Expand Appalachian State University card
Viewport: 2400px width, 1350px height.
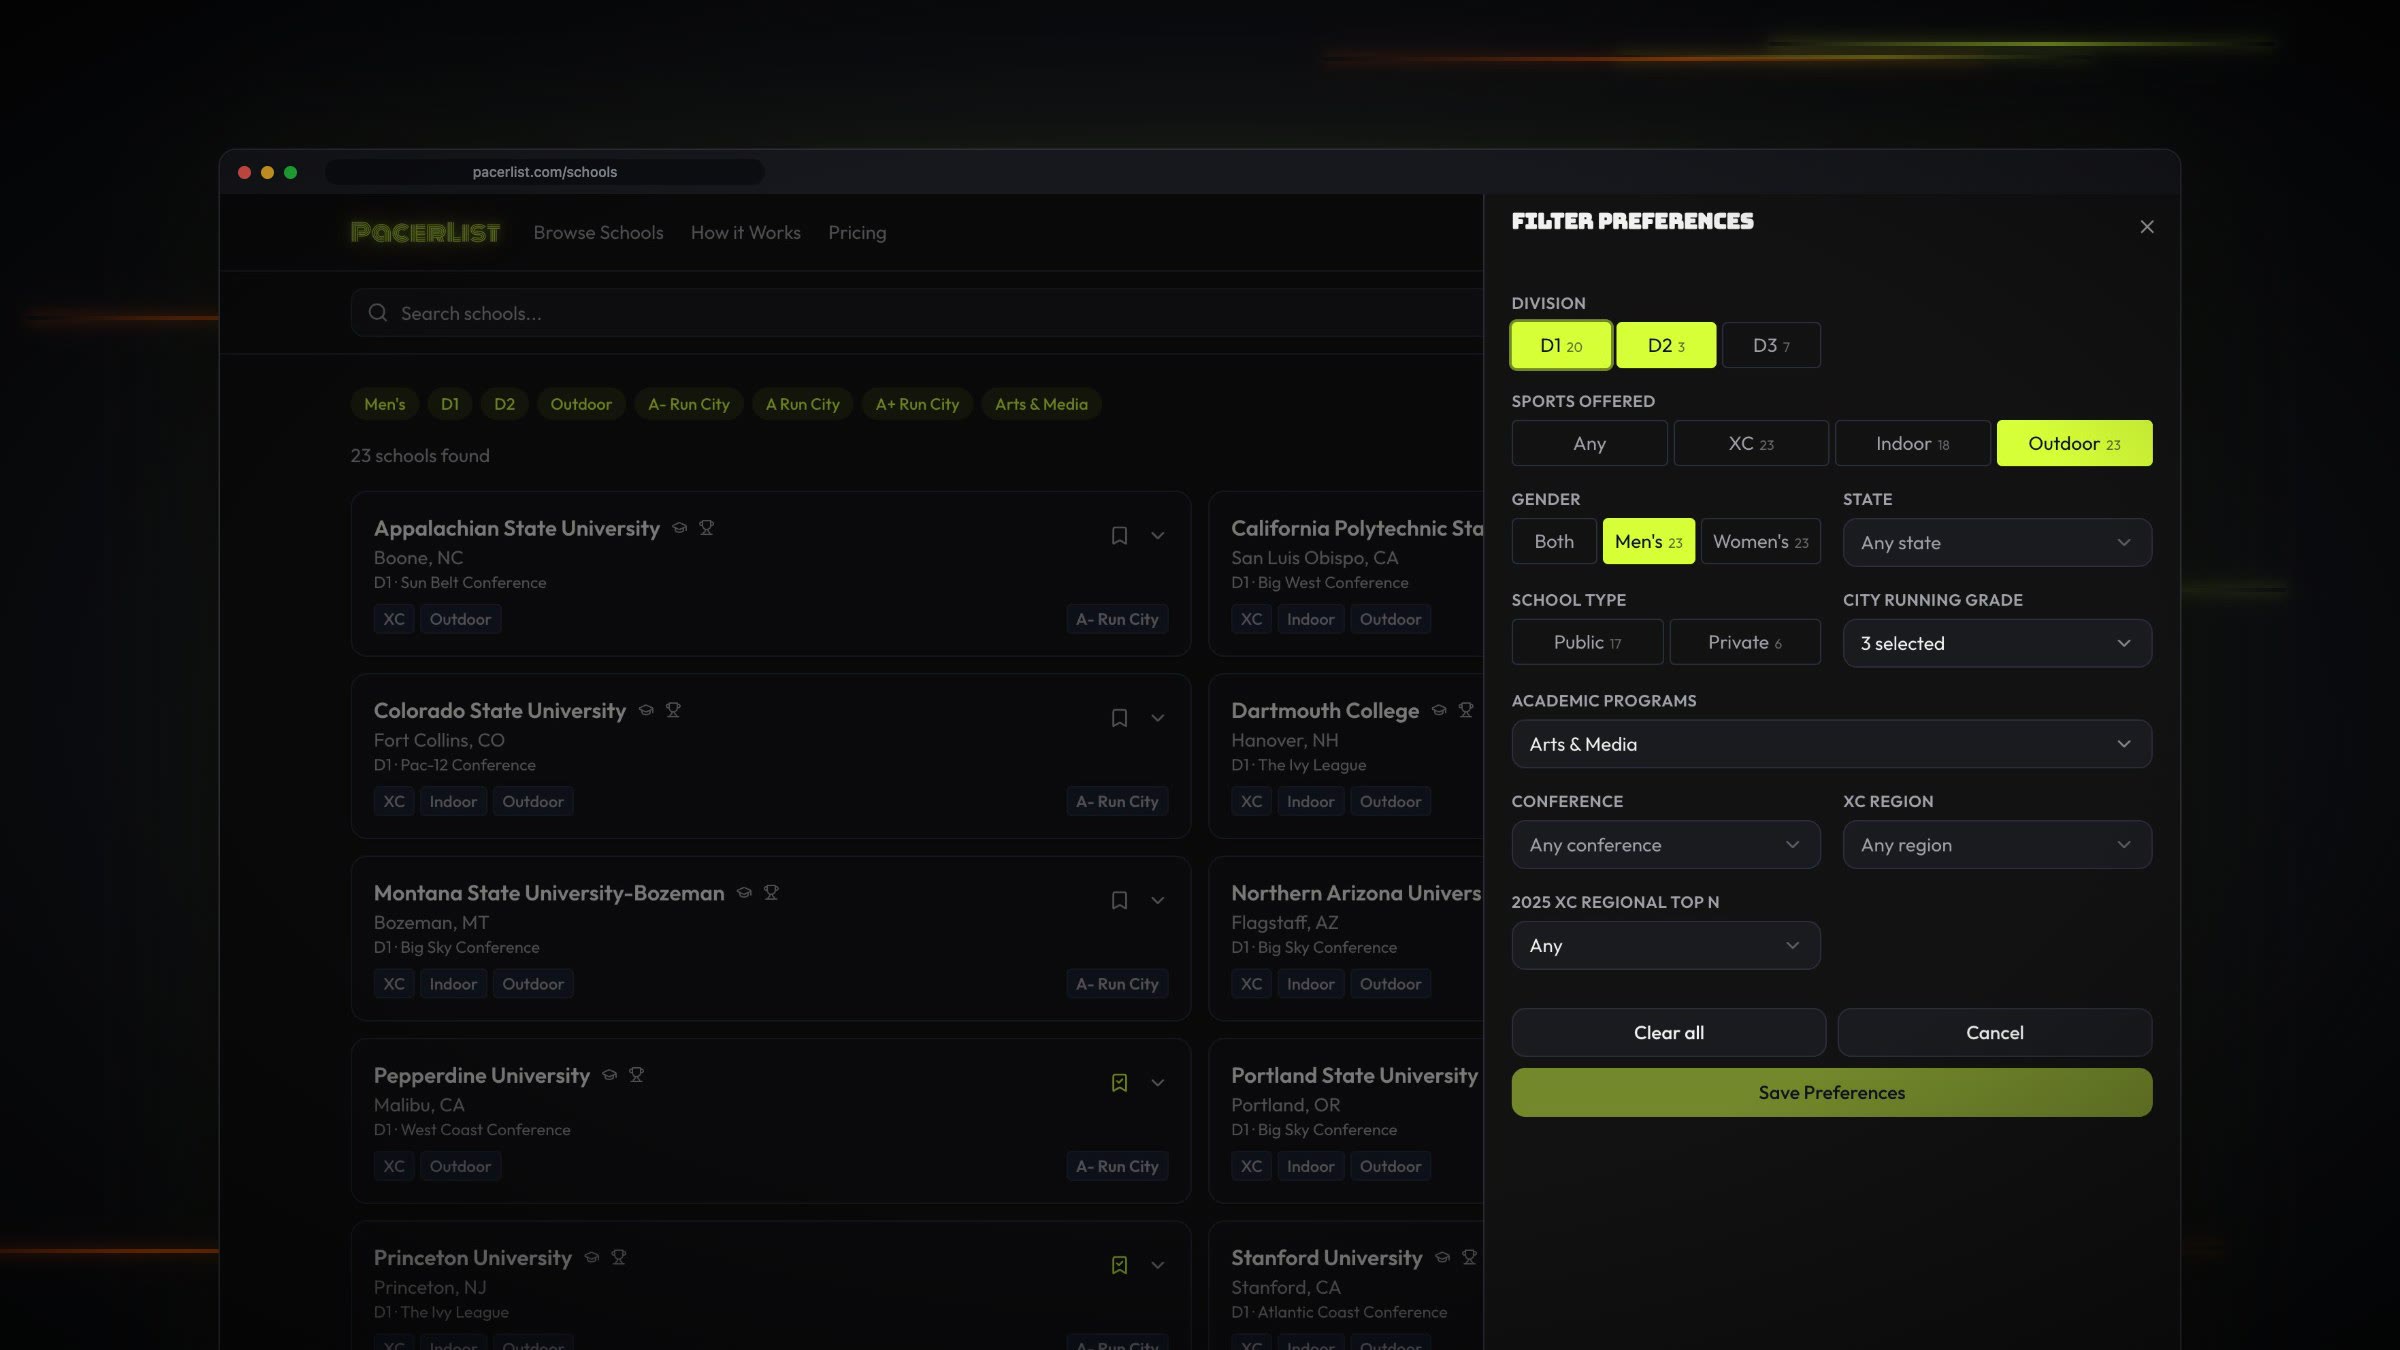(1157, 535)
